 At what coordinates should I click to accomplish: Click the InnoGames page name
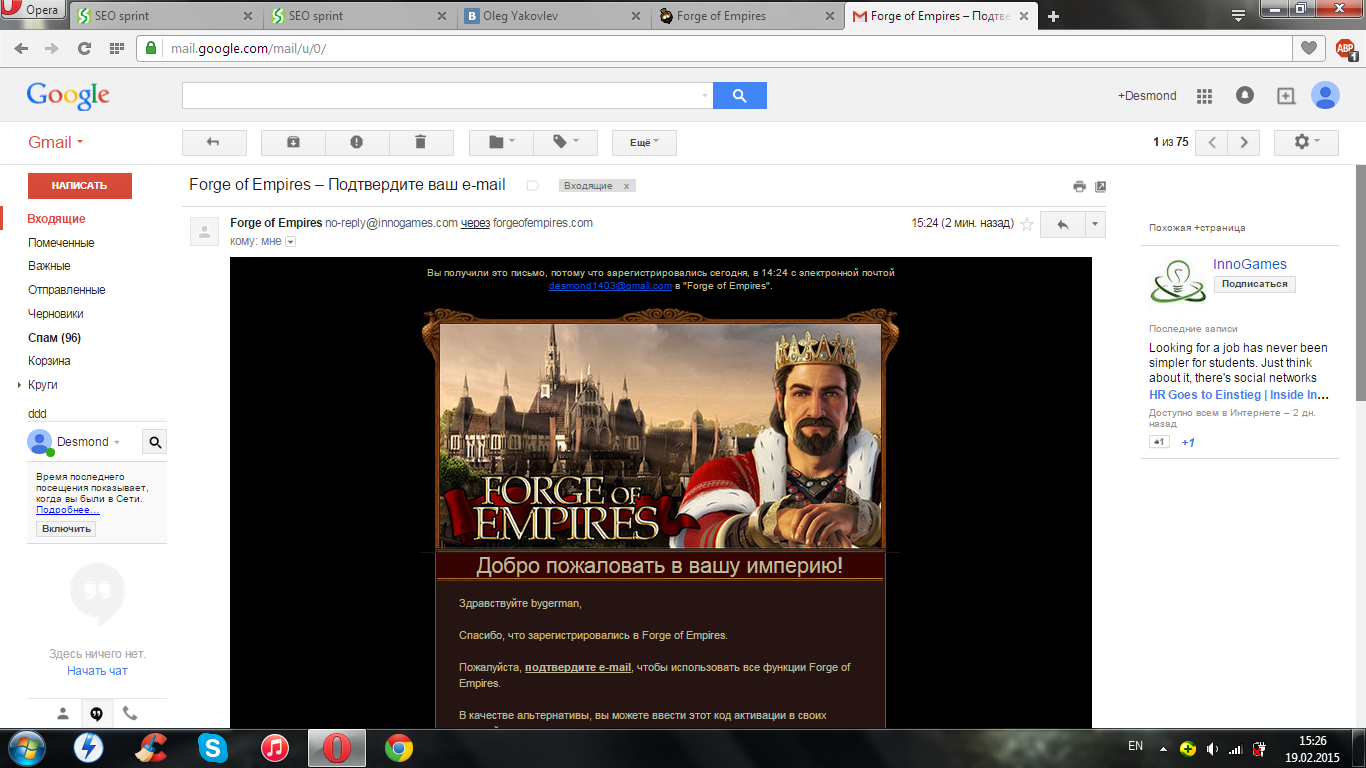point(1250,265)
